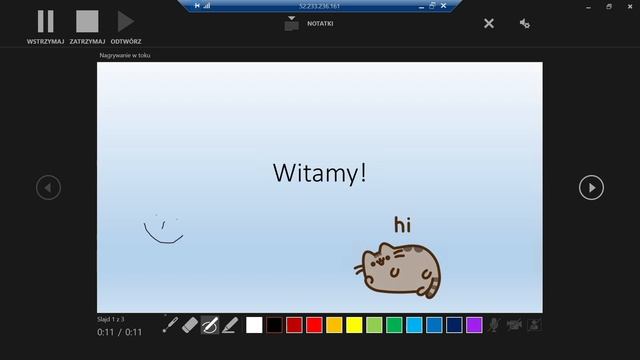Open recording settings icon at top right
Viewport: 640px width, 360px height.
coord(524,24)
